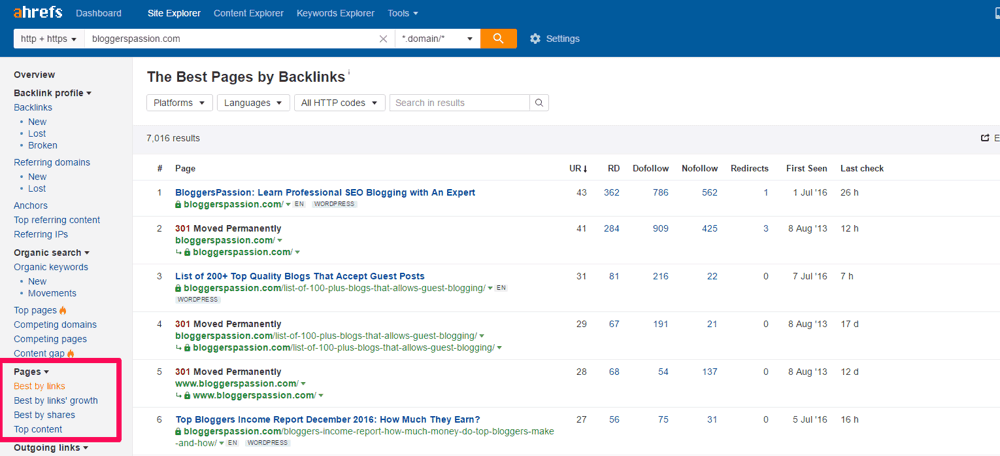
Task: Open Movements under Organic keywords
Action: tap(52, 293)
